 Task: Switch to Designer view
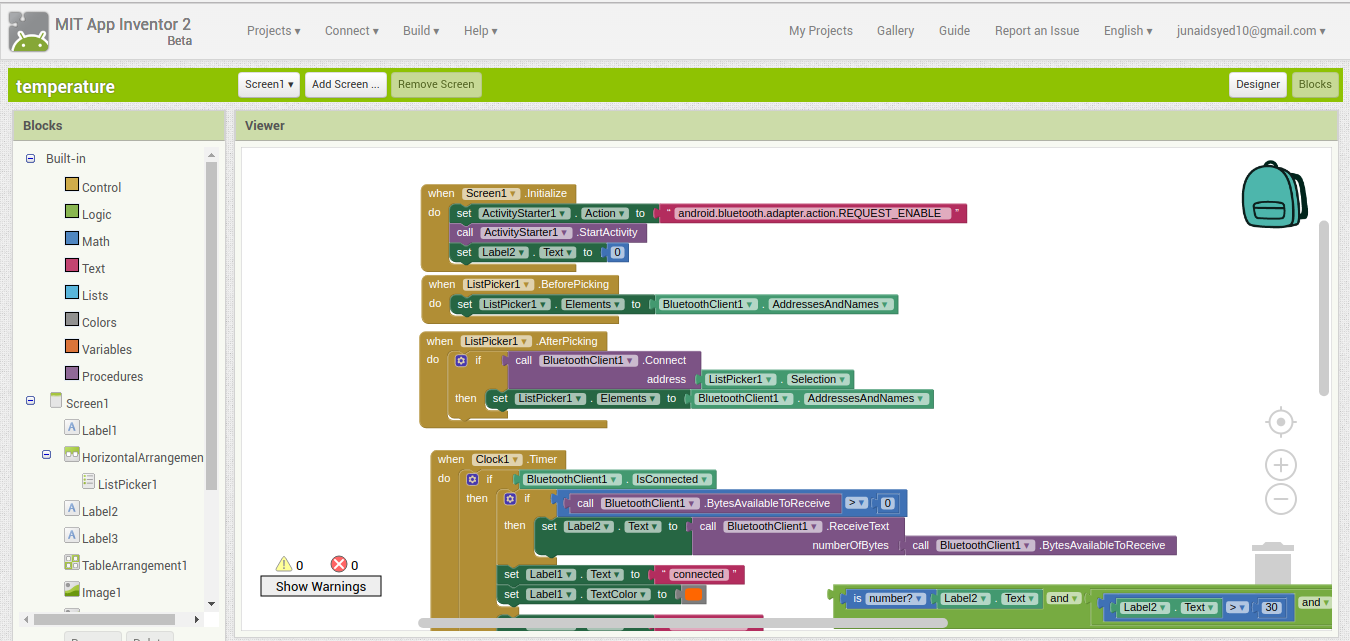click(x=1257, y=85)
